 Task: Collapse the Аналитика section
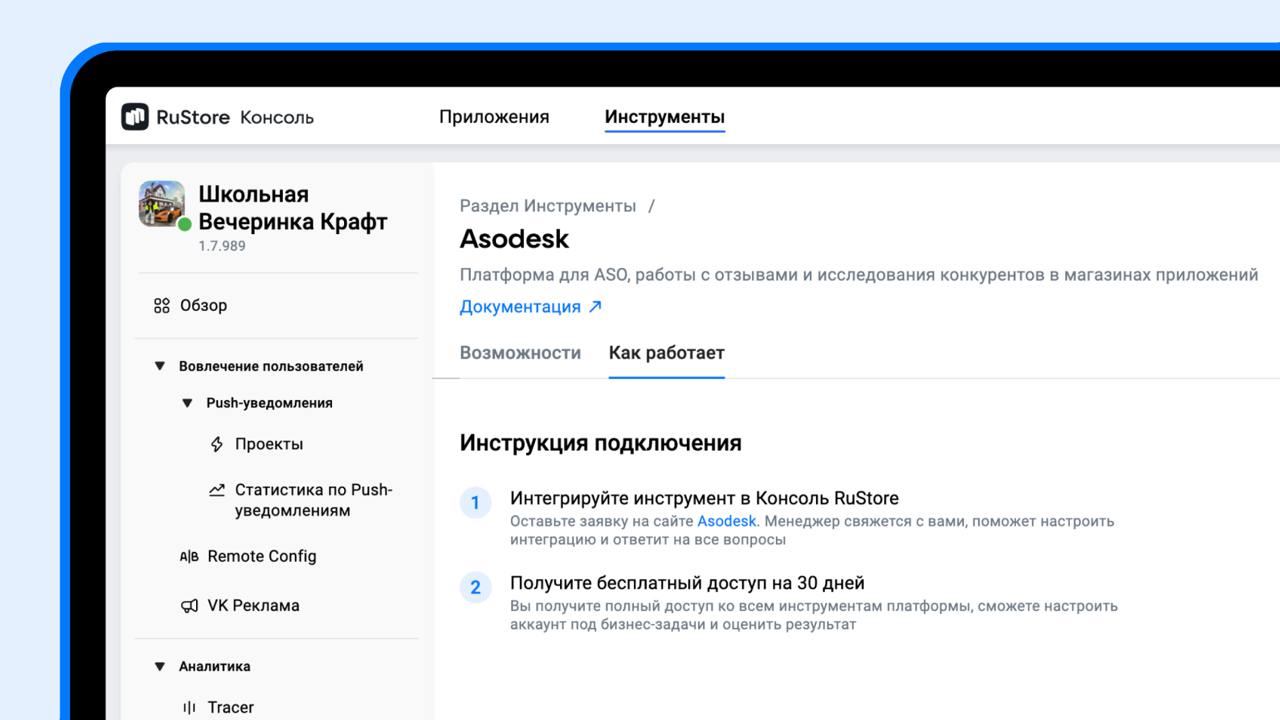[159, 666]
